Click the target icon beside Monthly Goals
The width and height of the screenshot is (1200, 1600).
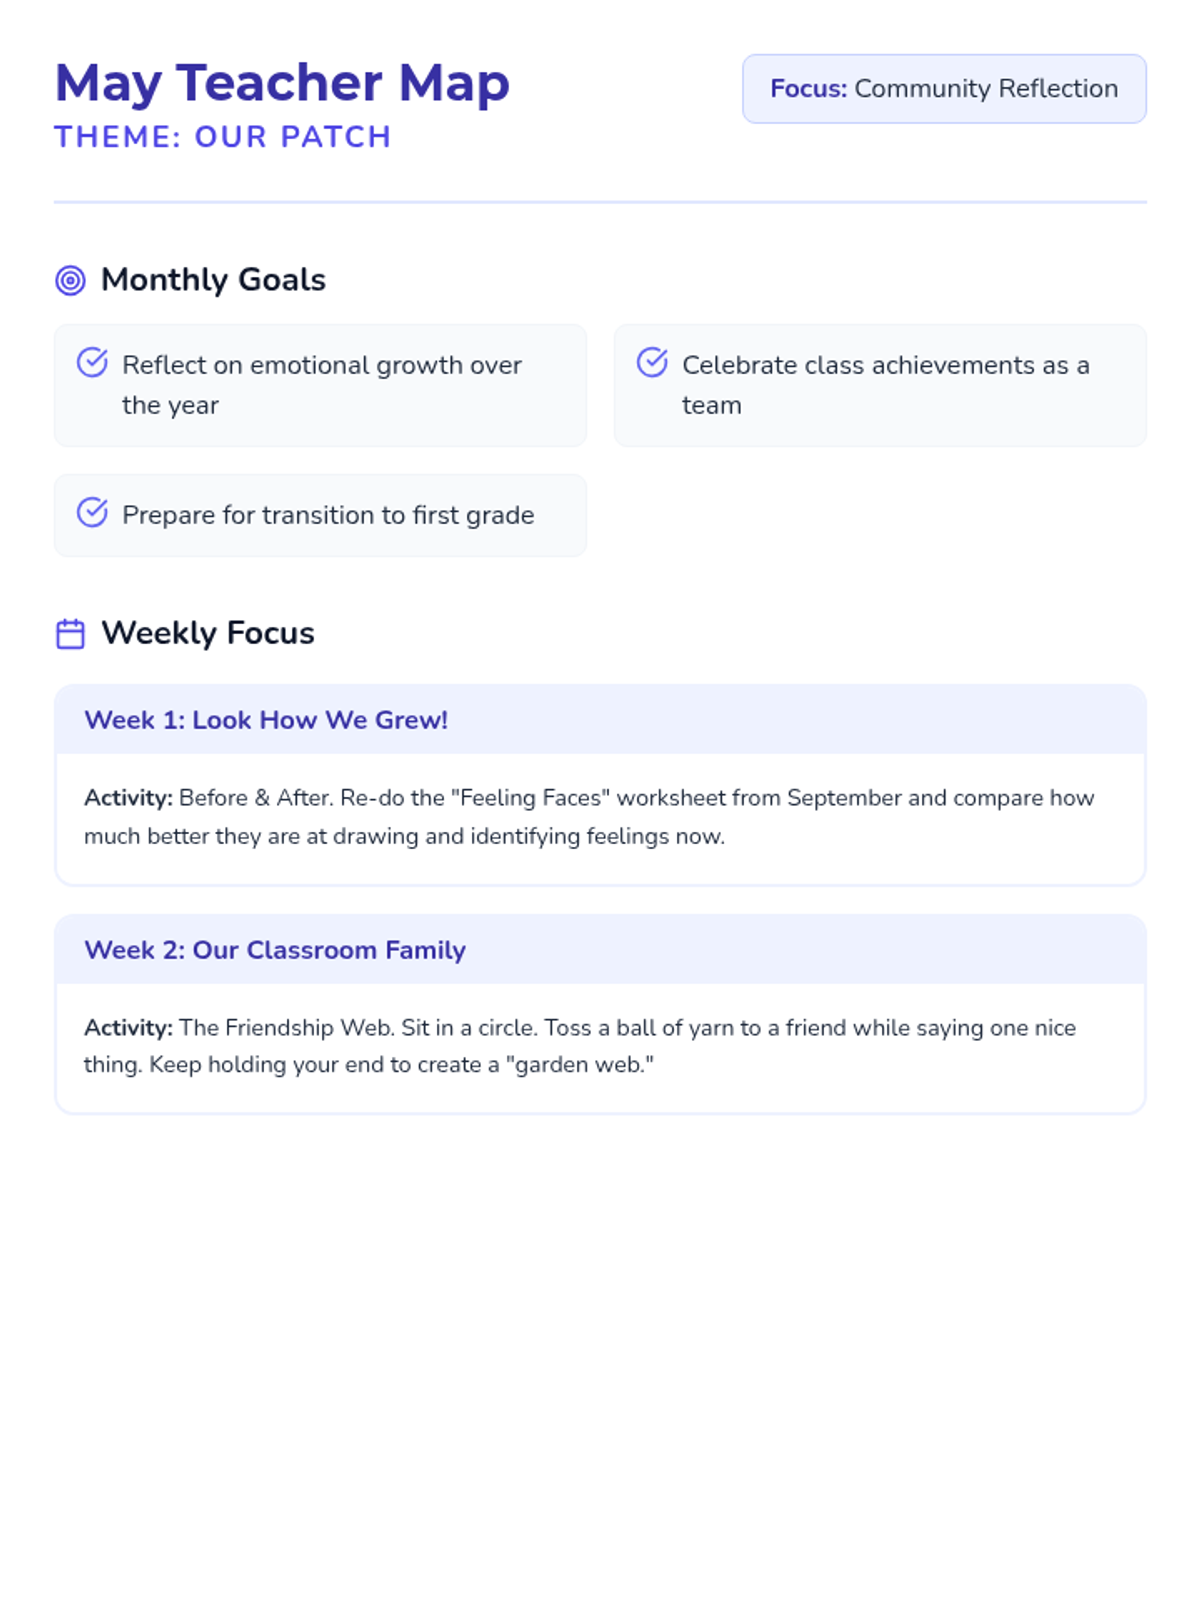(70, 280)
